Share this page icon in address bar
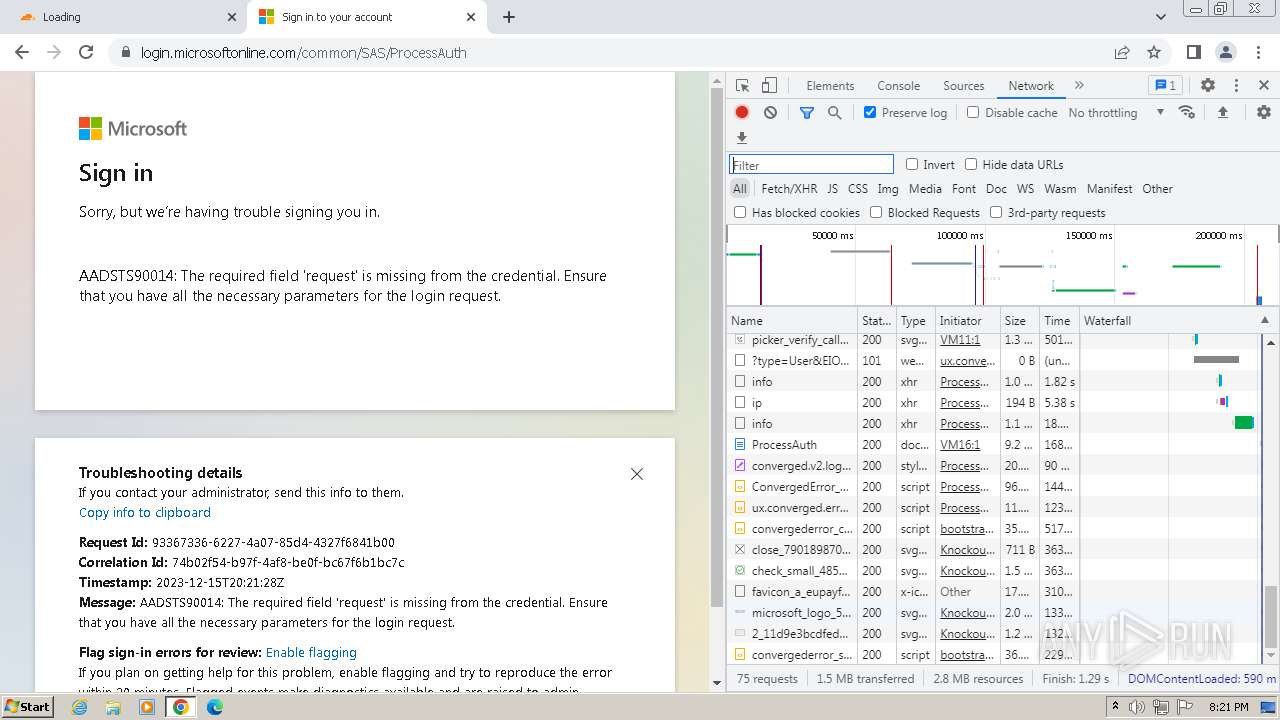 pyautogui.click(x=1122, y=52)
